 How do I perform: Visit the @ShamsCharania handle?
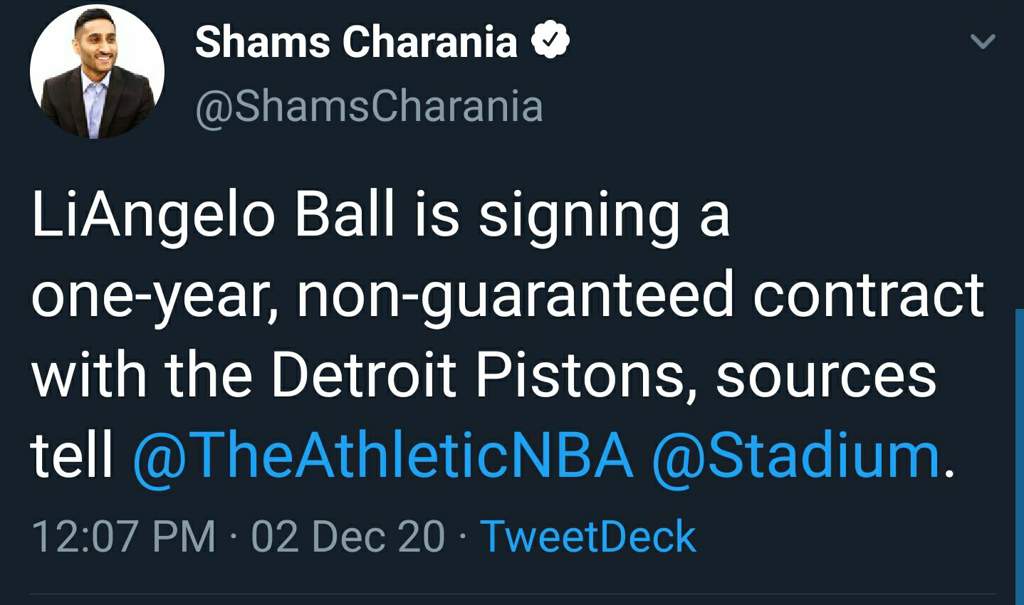369,106
